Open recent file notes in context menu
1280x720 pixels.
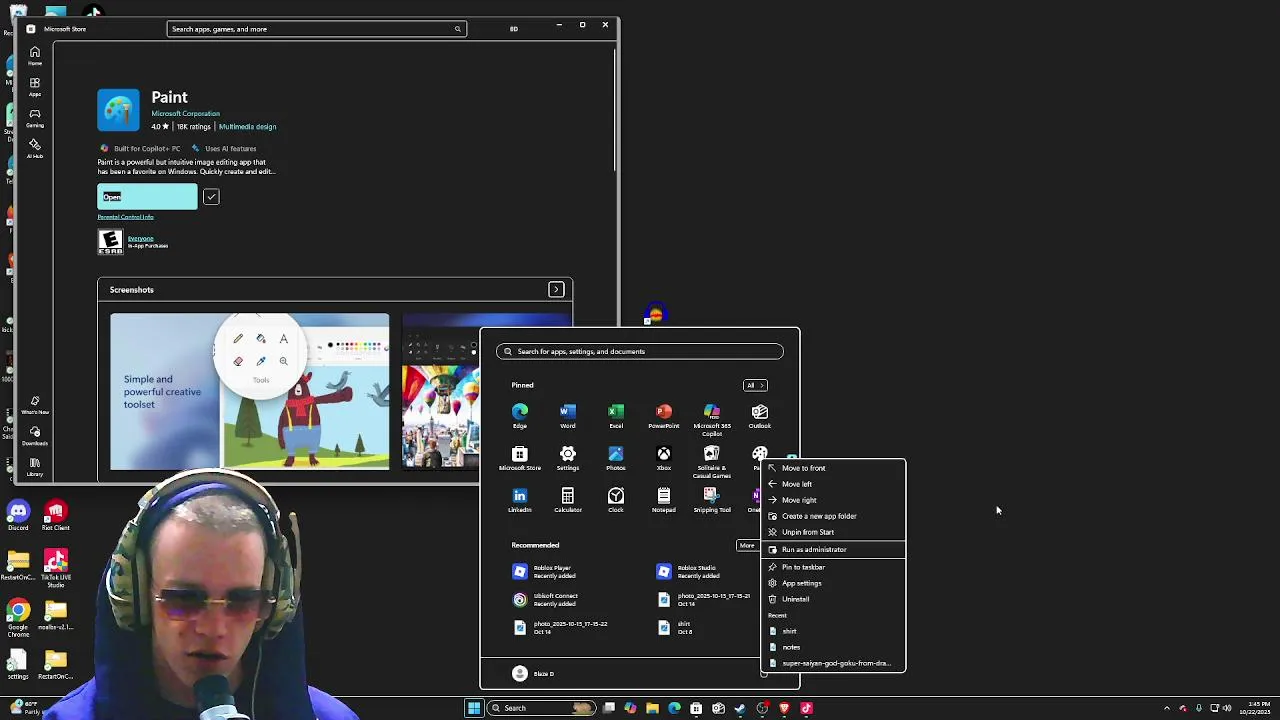coord(833,647)
